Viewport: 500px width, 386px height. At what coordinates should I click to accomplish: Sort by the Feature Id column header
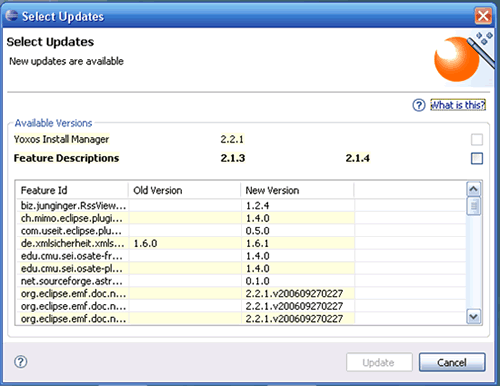[72, 190]
